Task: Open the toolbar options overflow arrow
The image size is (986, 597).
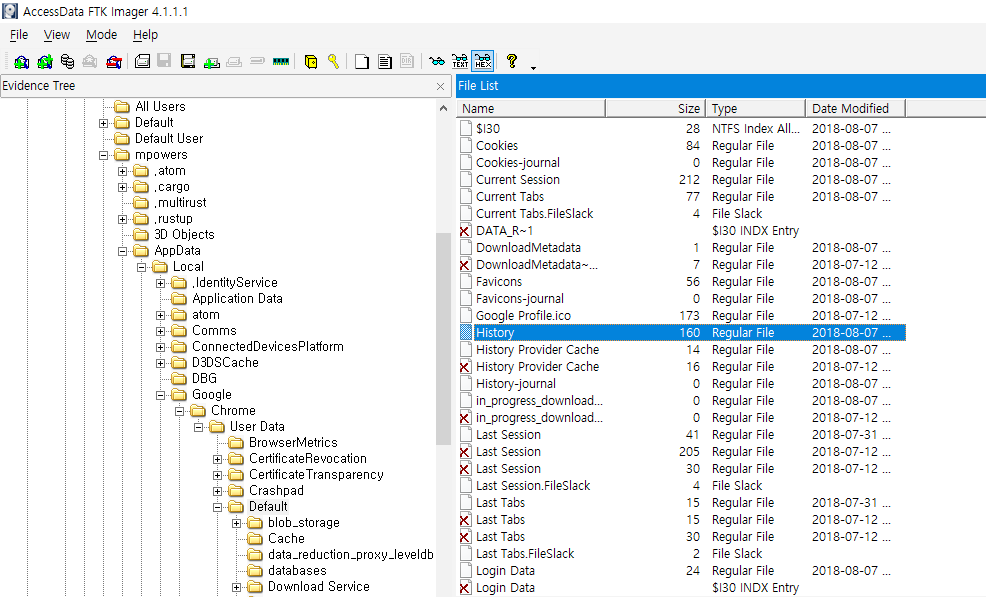Action: pyautogui.click(x=533, y=67)
